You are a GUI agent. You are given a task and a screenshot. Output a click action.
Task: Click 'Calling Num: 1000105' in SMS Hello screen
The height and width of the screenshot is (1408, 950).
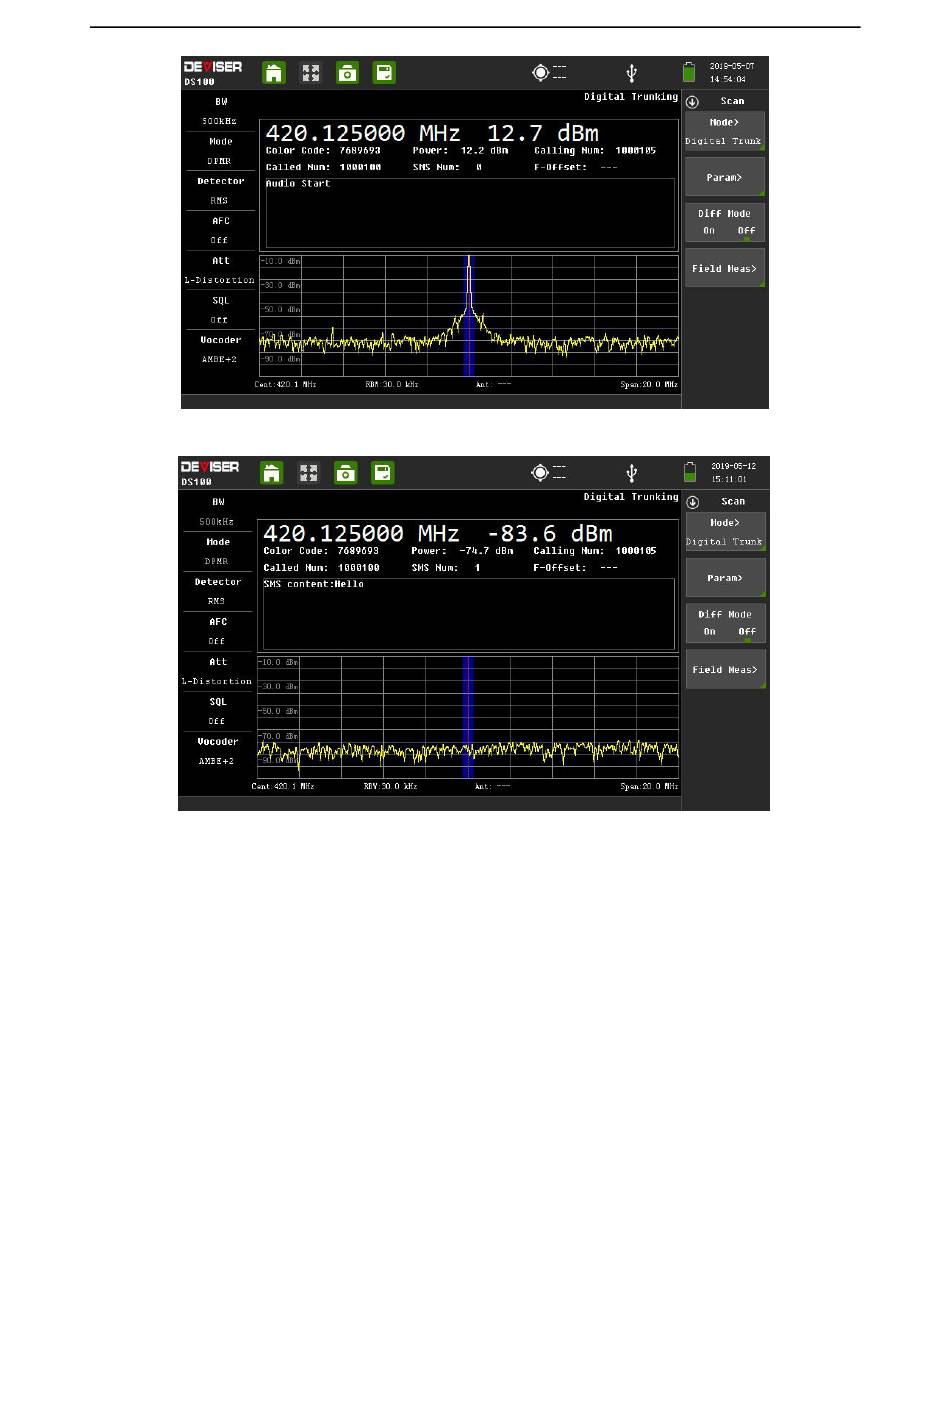point(595,551)
